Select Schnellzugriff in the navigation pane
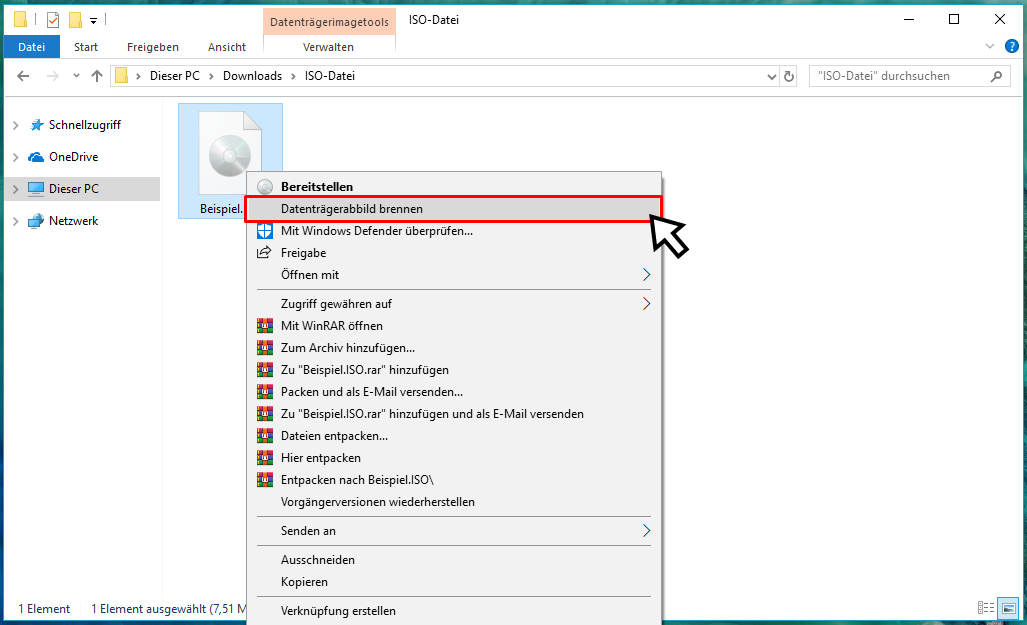Screen dimensions: 1027x625 pyautogui.click(x=84, y=125)
